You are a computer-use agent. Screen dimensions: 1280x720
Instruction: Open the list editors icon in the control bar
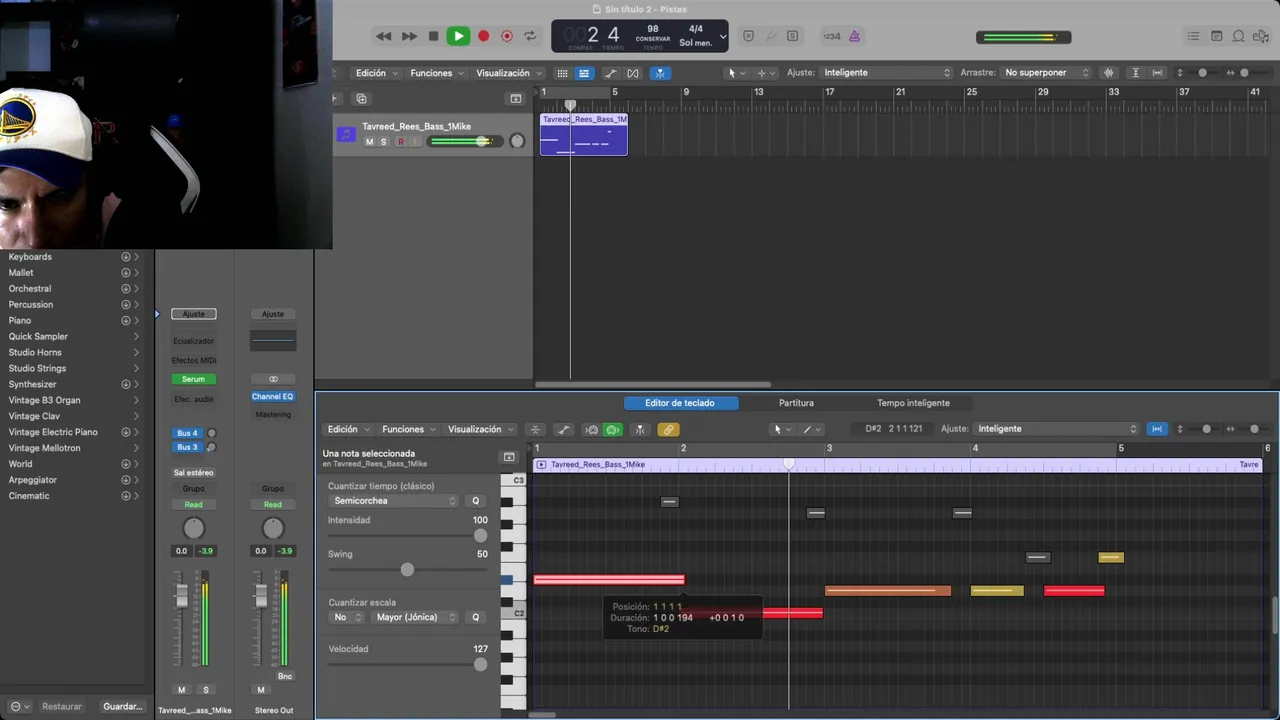tap(1193, 36)
